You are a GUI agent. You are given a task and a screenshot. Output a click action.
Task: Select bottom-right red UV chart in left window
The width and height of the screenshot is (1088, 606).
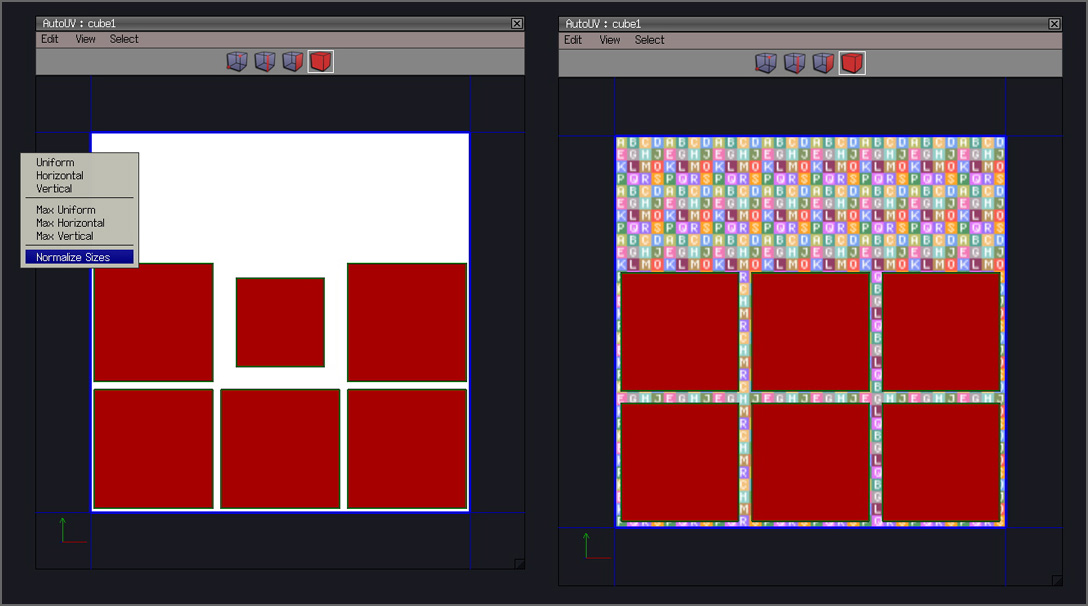407,449
